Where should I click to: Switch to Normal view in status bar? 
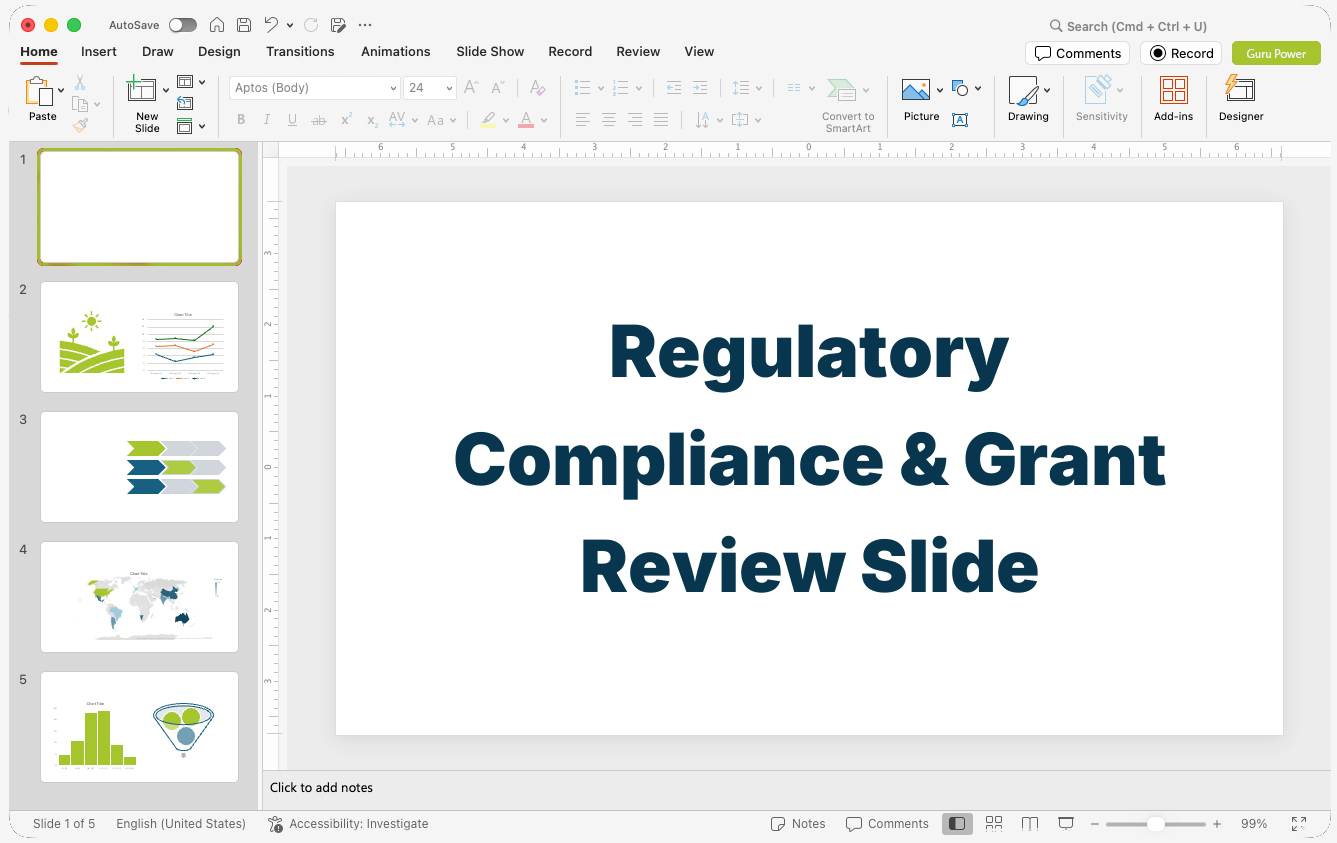[957, 824]
